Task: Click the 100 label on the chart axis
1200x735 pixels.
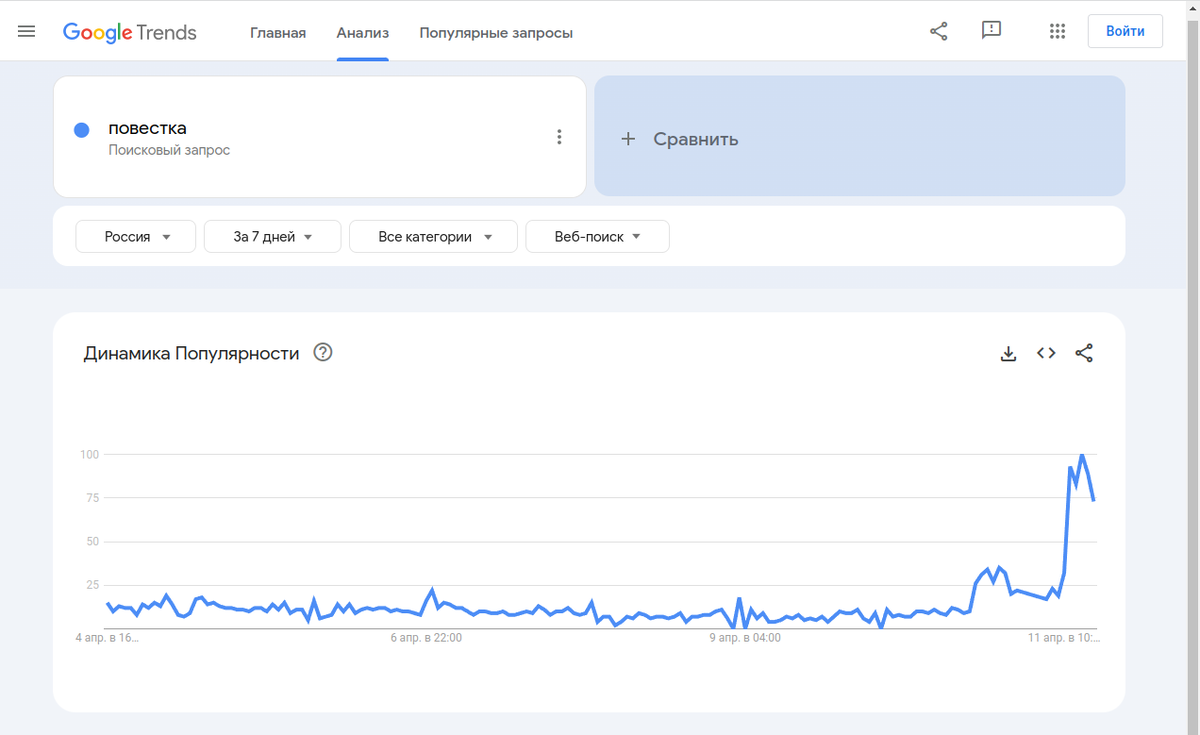Action: pyautogui.click(x=90, y=455)
